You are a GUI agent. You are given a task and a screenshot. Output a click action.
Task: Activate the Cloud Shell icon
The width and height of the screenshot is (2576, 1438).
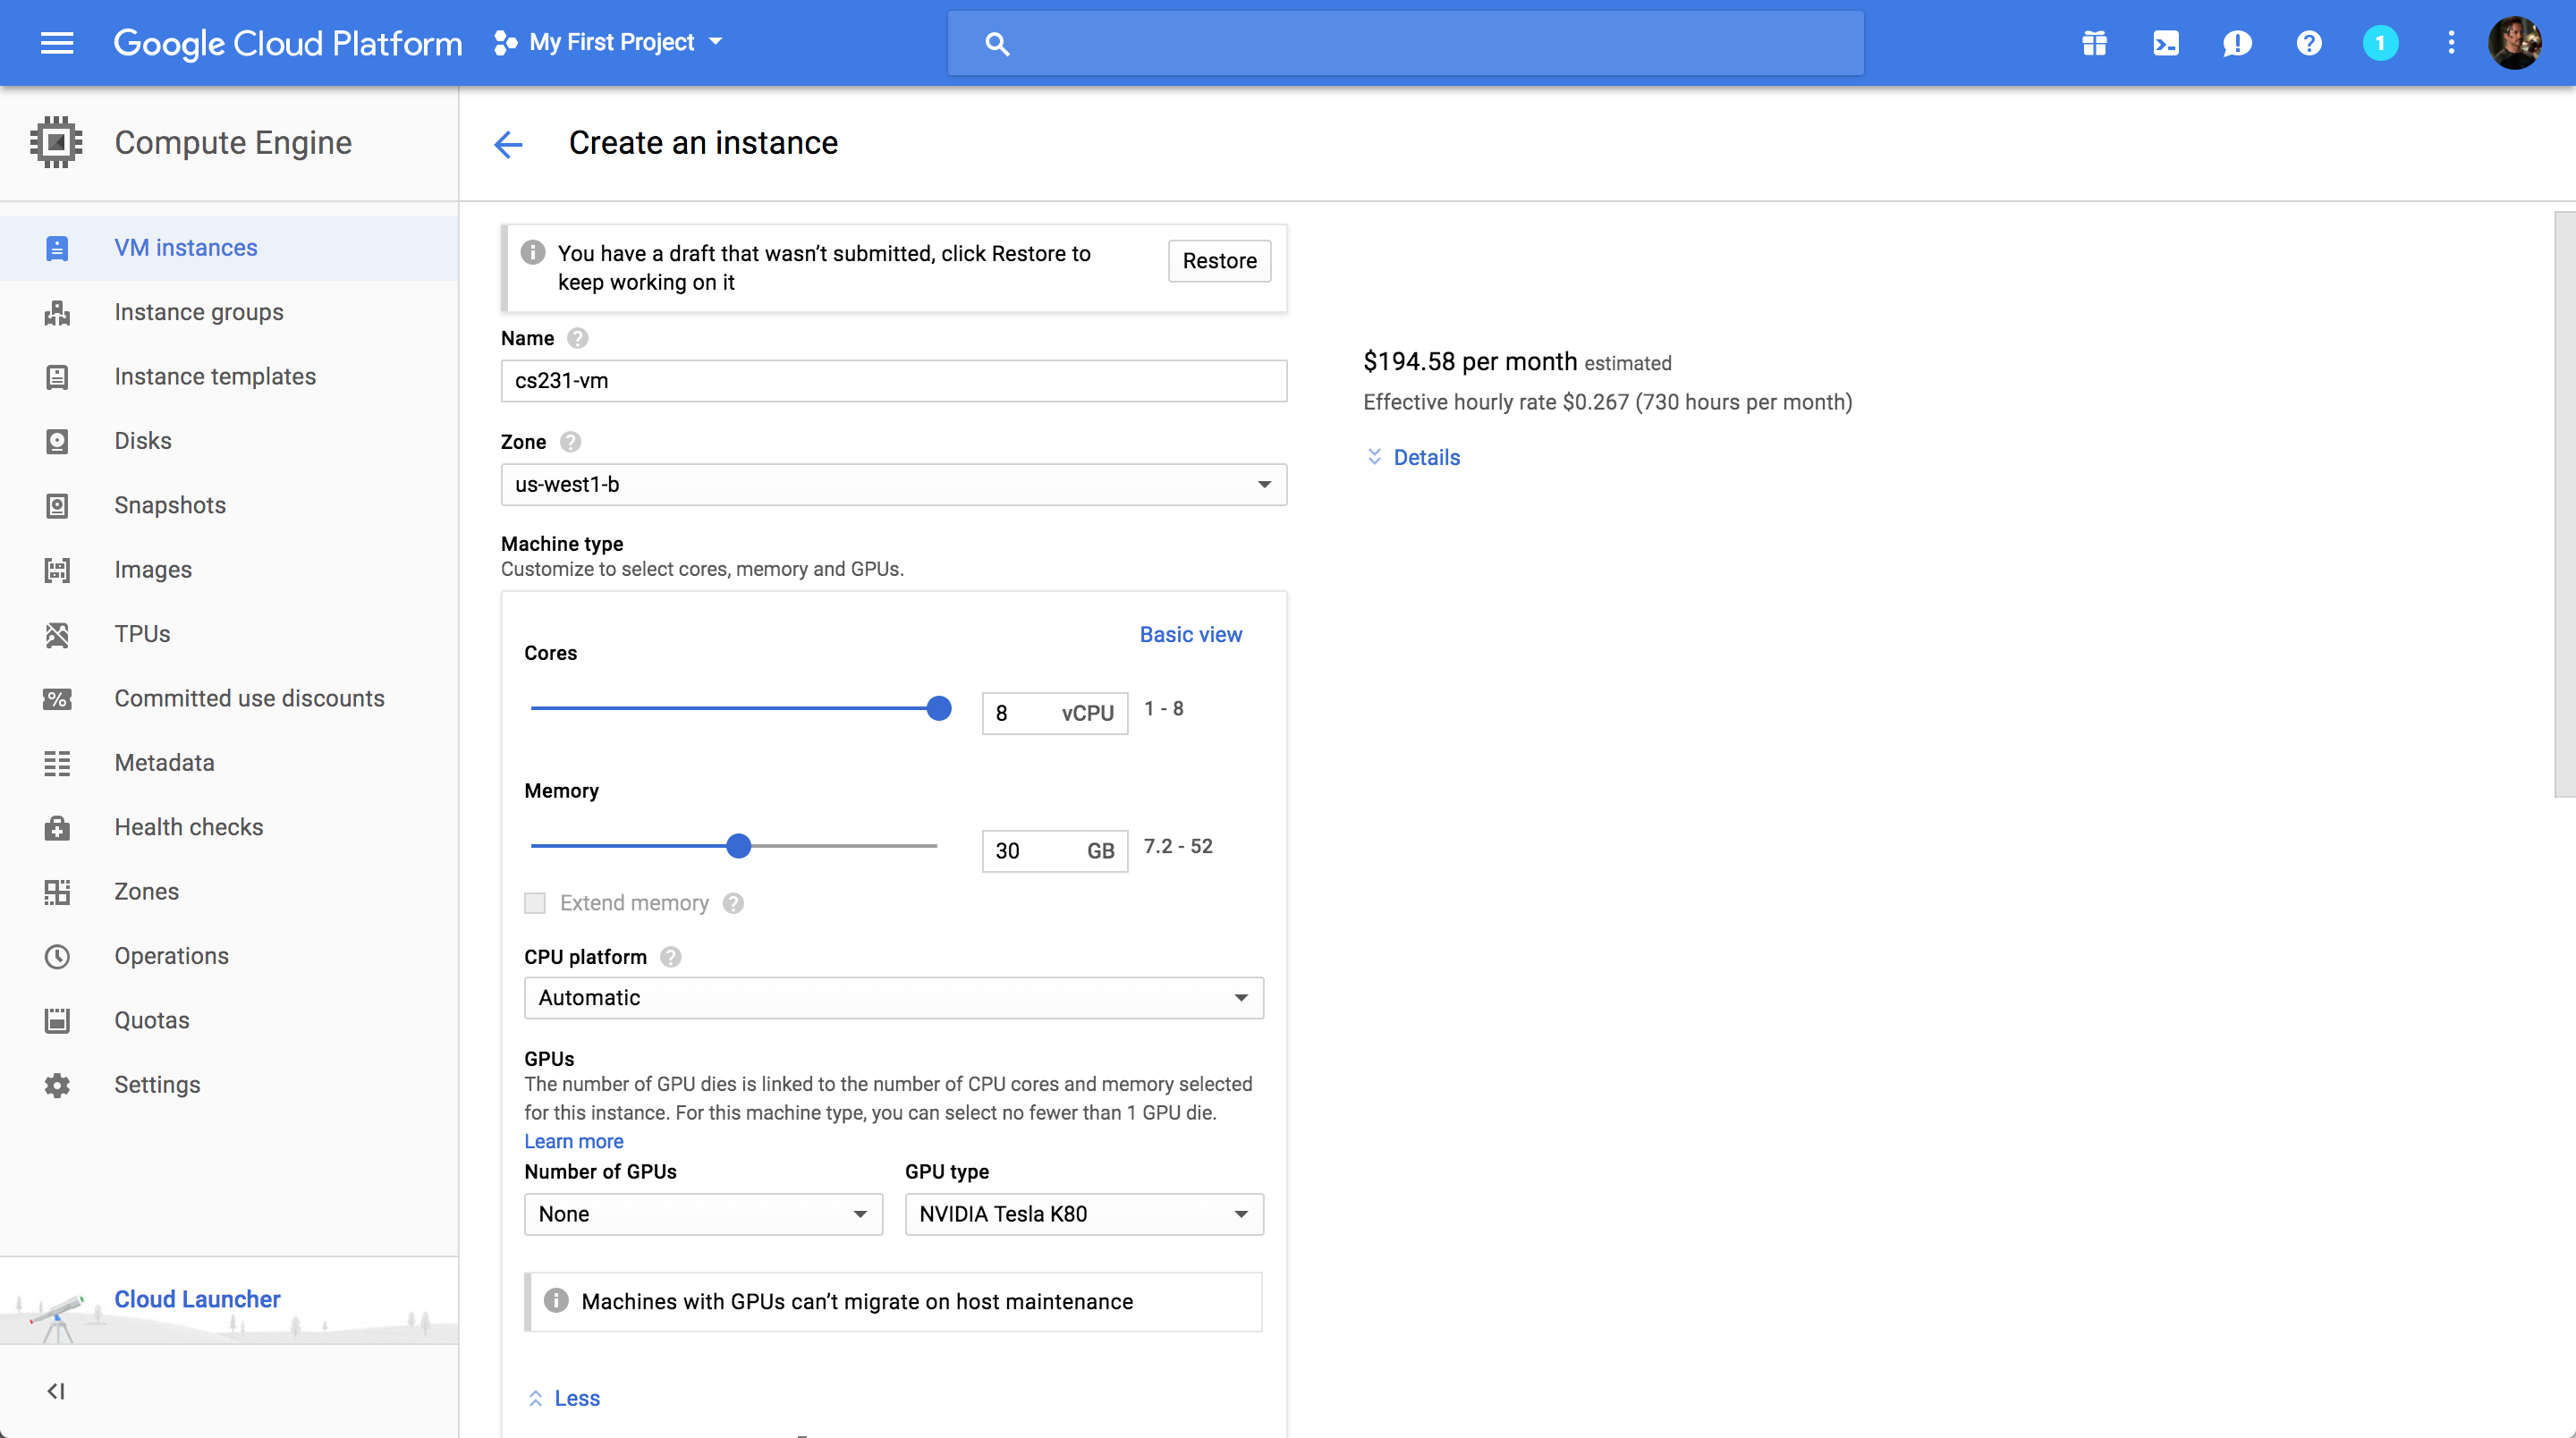[2165, 43]
